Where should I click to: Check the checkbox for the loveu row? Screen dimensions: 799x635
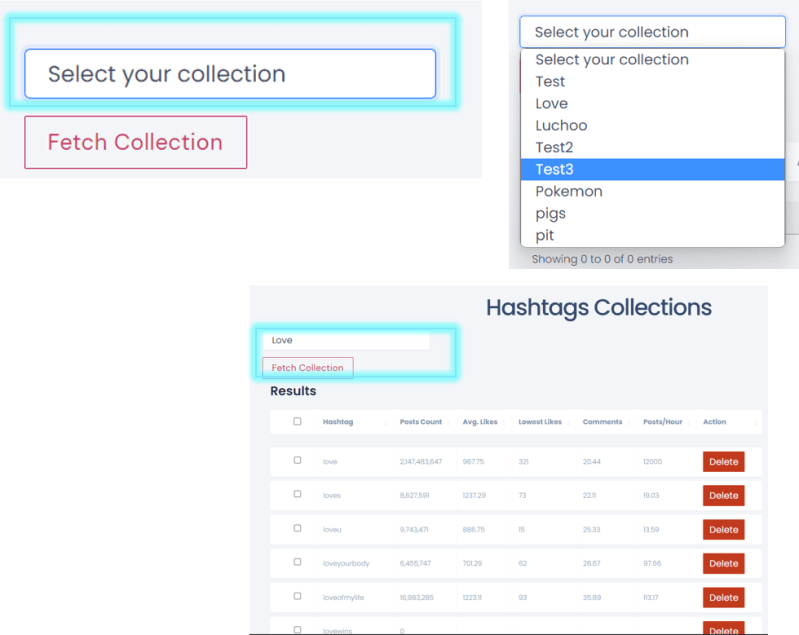[x=297, y=528]
